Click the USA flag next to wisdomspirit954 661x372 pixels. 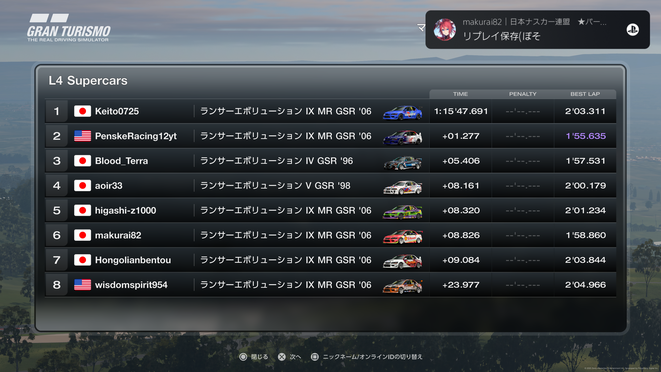(82, 285)
